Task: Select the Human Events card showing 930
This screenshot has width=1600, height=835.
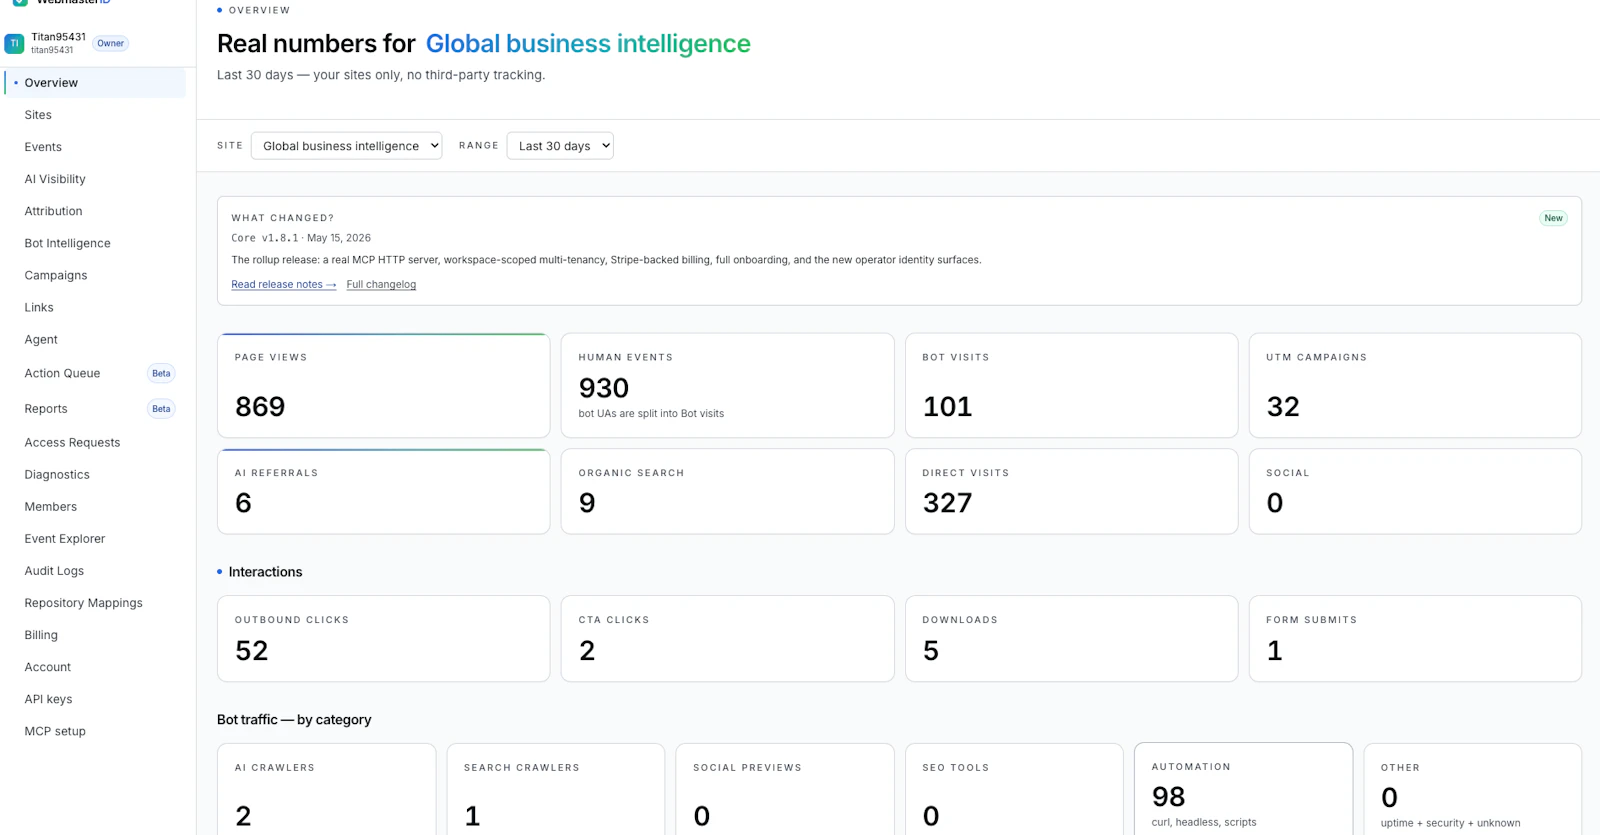Action: click(727, 385)
